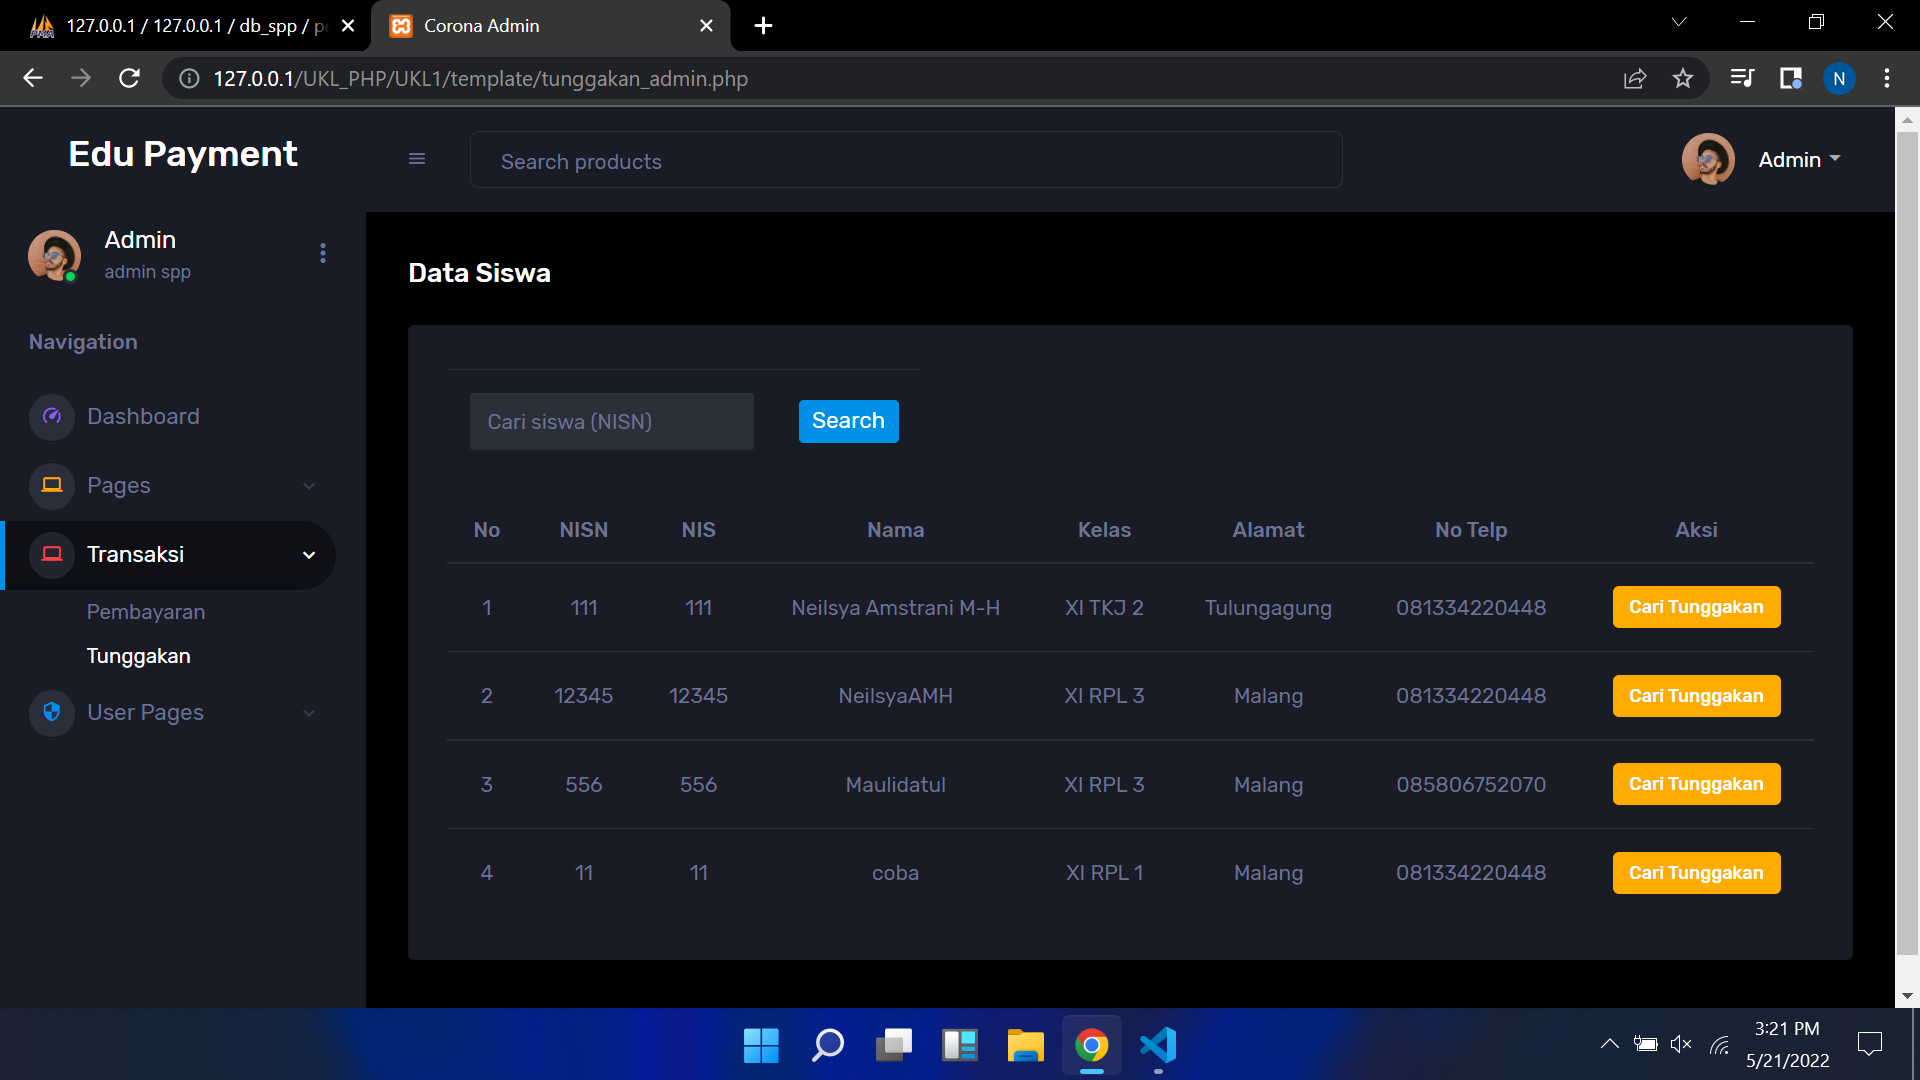This screenshot has height=1080, width=1920.
Task: Click the Search button next to the NISN field
Action: pos(848,421)
